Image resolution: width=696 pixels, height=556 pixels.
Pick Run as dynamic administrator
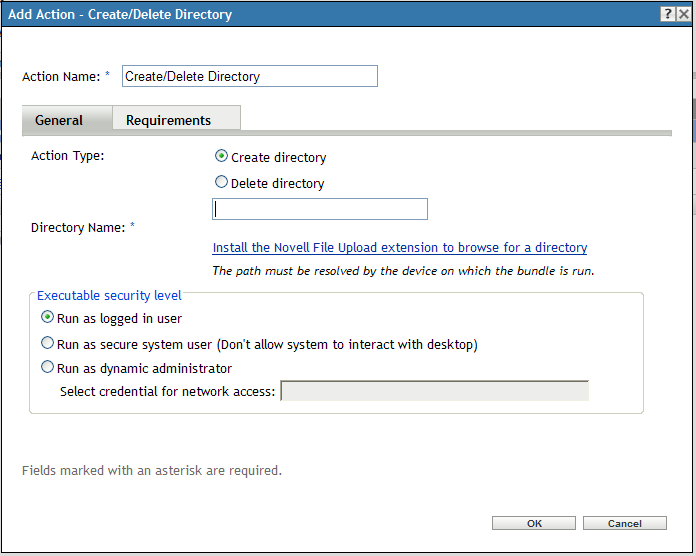[x=47, y=367]
